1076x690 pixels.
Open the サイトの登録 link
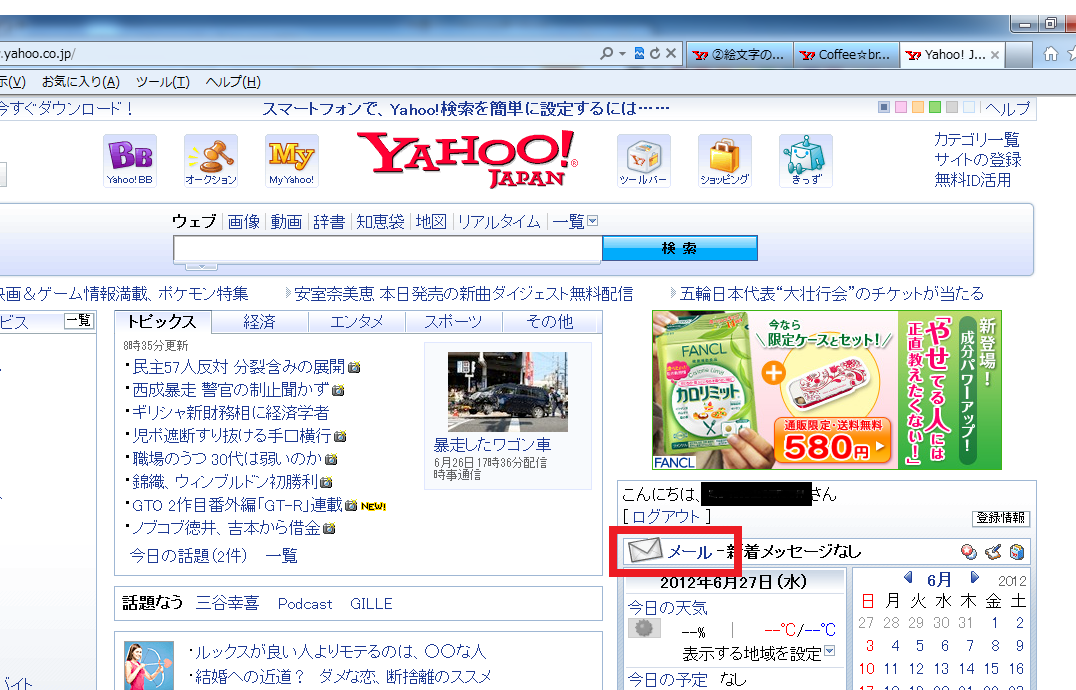pos(977,160)
